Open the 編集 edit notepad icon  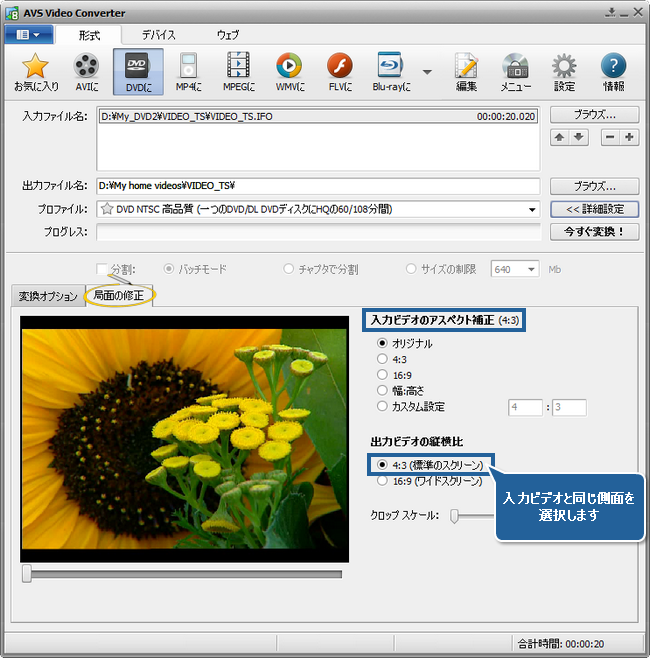466,72
